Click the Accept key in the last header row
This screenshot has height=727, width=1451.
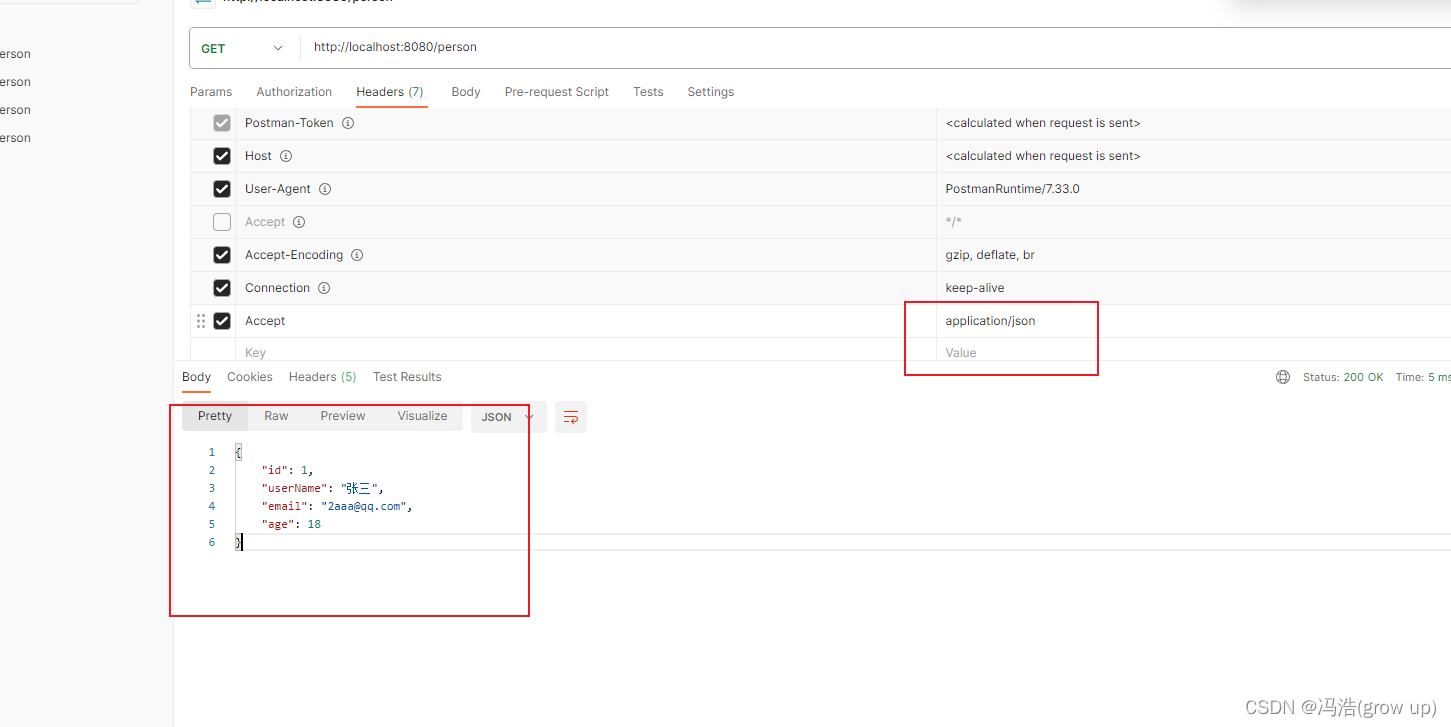(x=265, y=321)
